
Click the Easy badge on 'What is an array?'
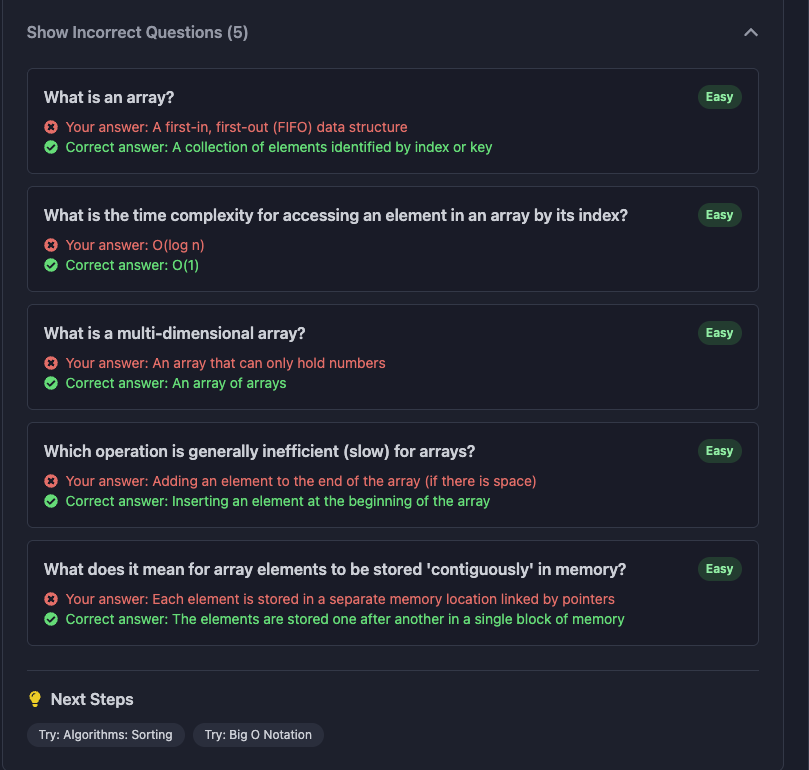719,97
